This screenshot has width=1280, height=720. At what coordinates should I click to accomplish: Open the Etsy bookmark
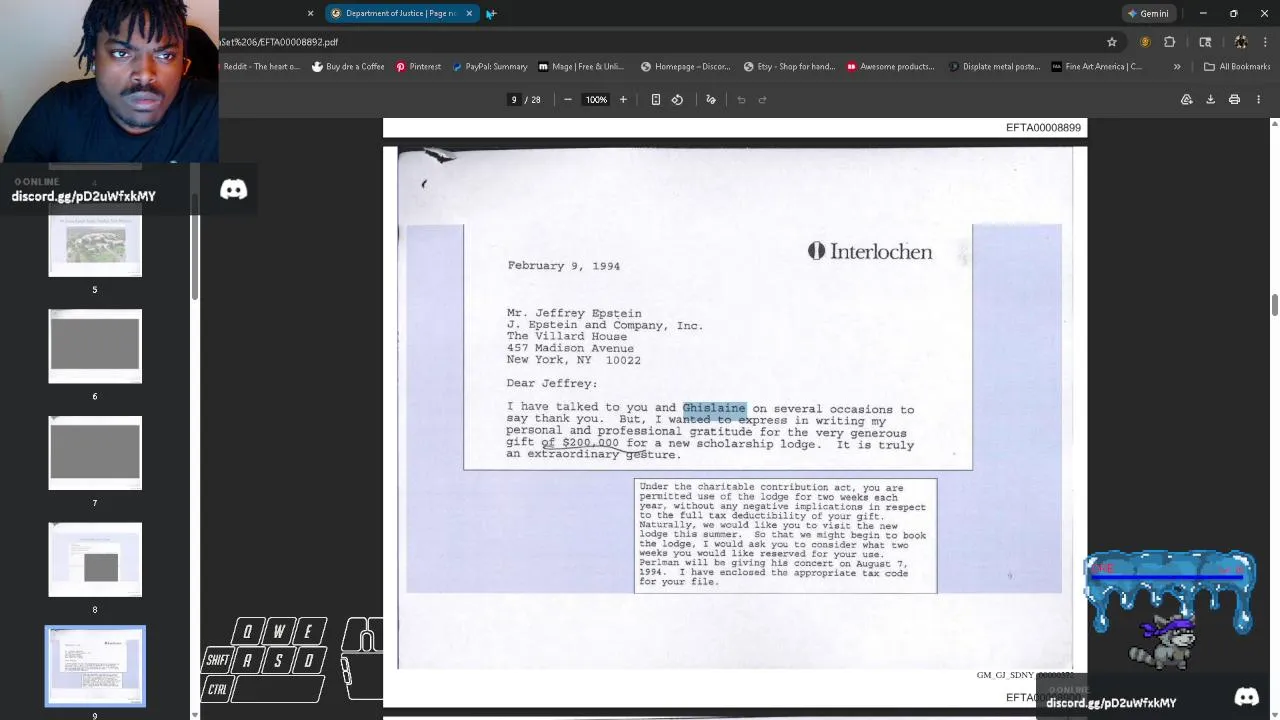point(789,66)
